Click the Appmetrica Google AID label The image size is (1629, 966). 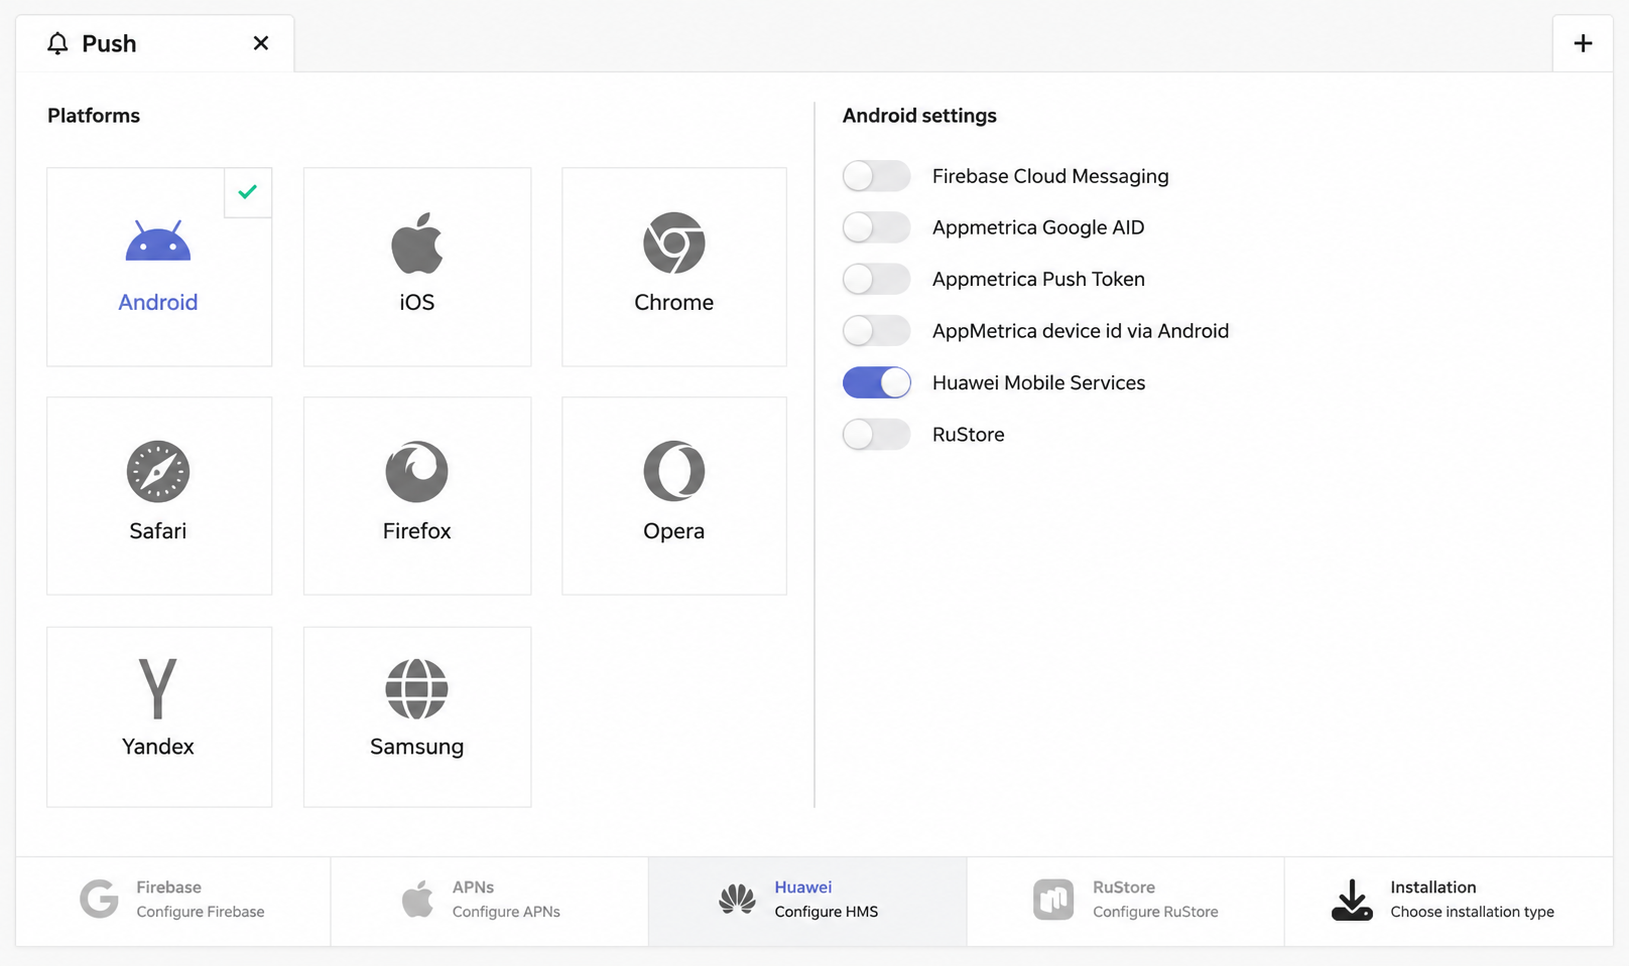[x=1038, y=227]
